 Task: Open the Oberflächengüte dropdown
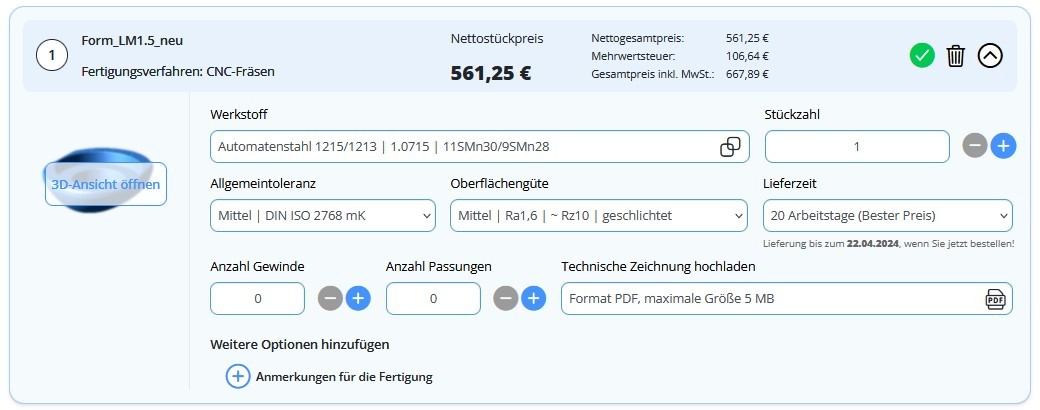[598, 215]
